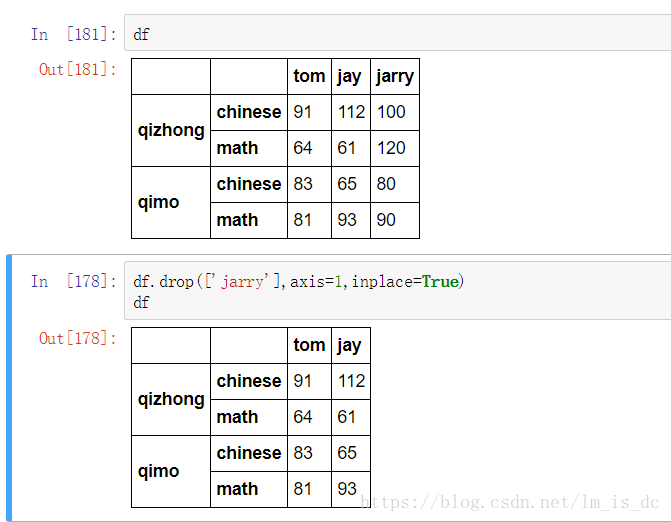This screenshot has width=671, height=522.
Task: Click 'chinese' under qizhong in Out[178] table
Action: (x=249, y=382)
